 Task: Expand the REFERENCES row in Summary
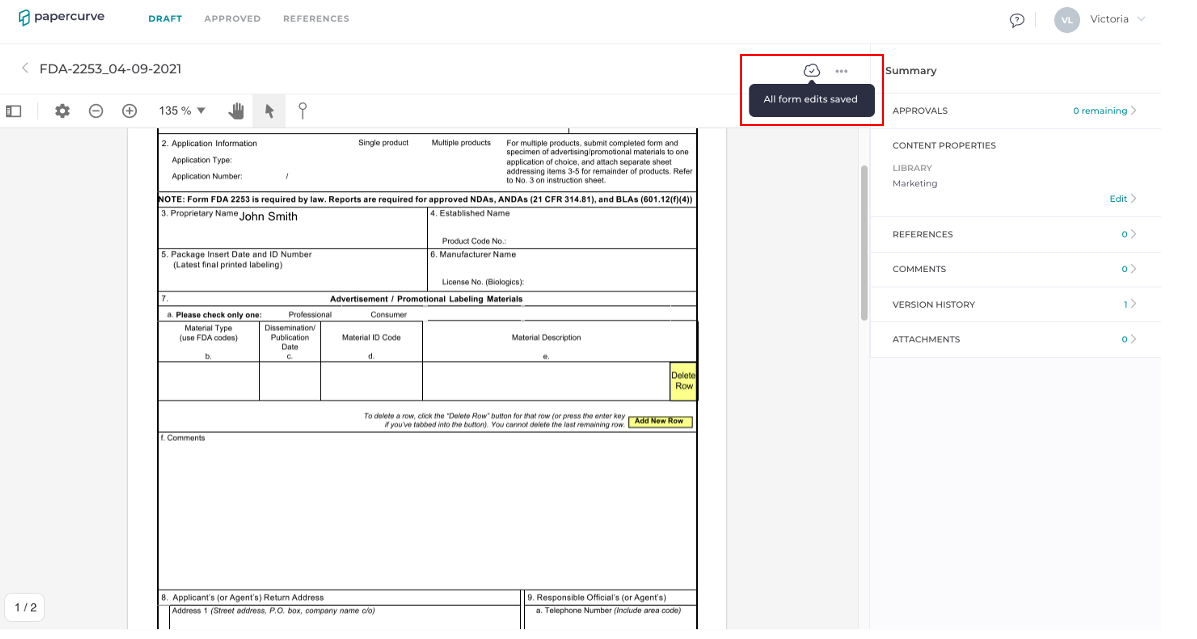1015,234
